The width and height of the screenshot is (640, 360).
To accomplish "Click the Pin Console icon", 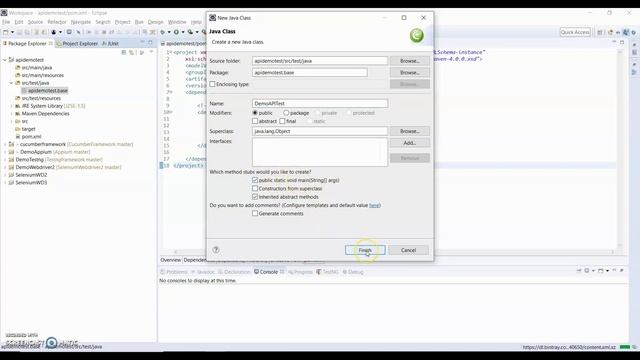I will (x=579, y=271).
